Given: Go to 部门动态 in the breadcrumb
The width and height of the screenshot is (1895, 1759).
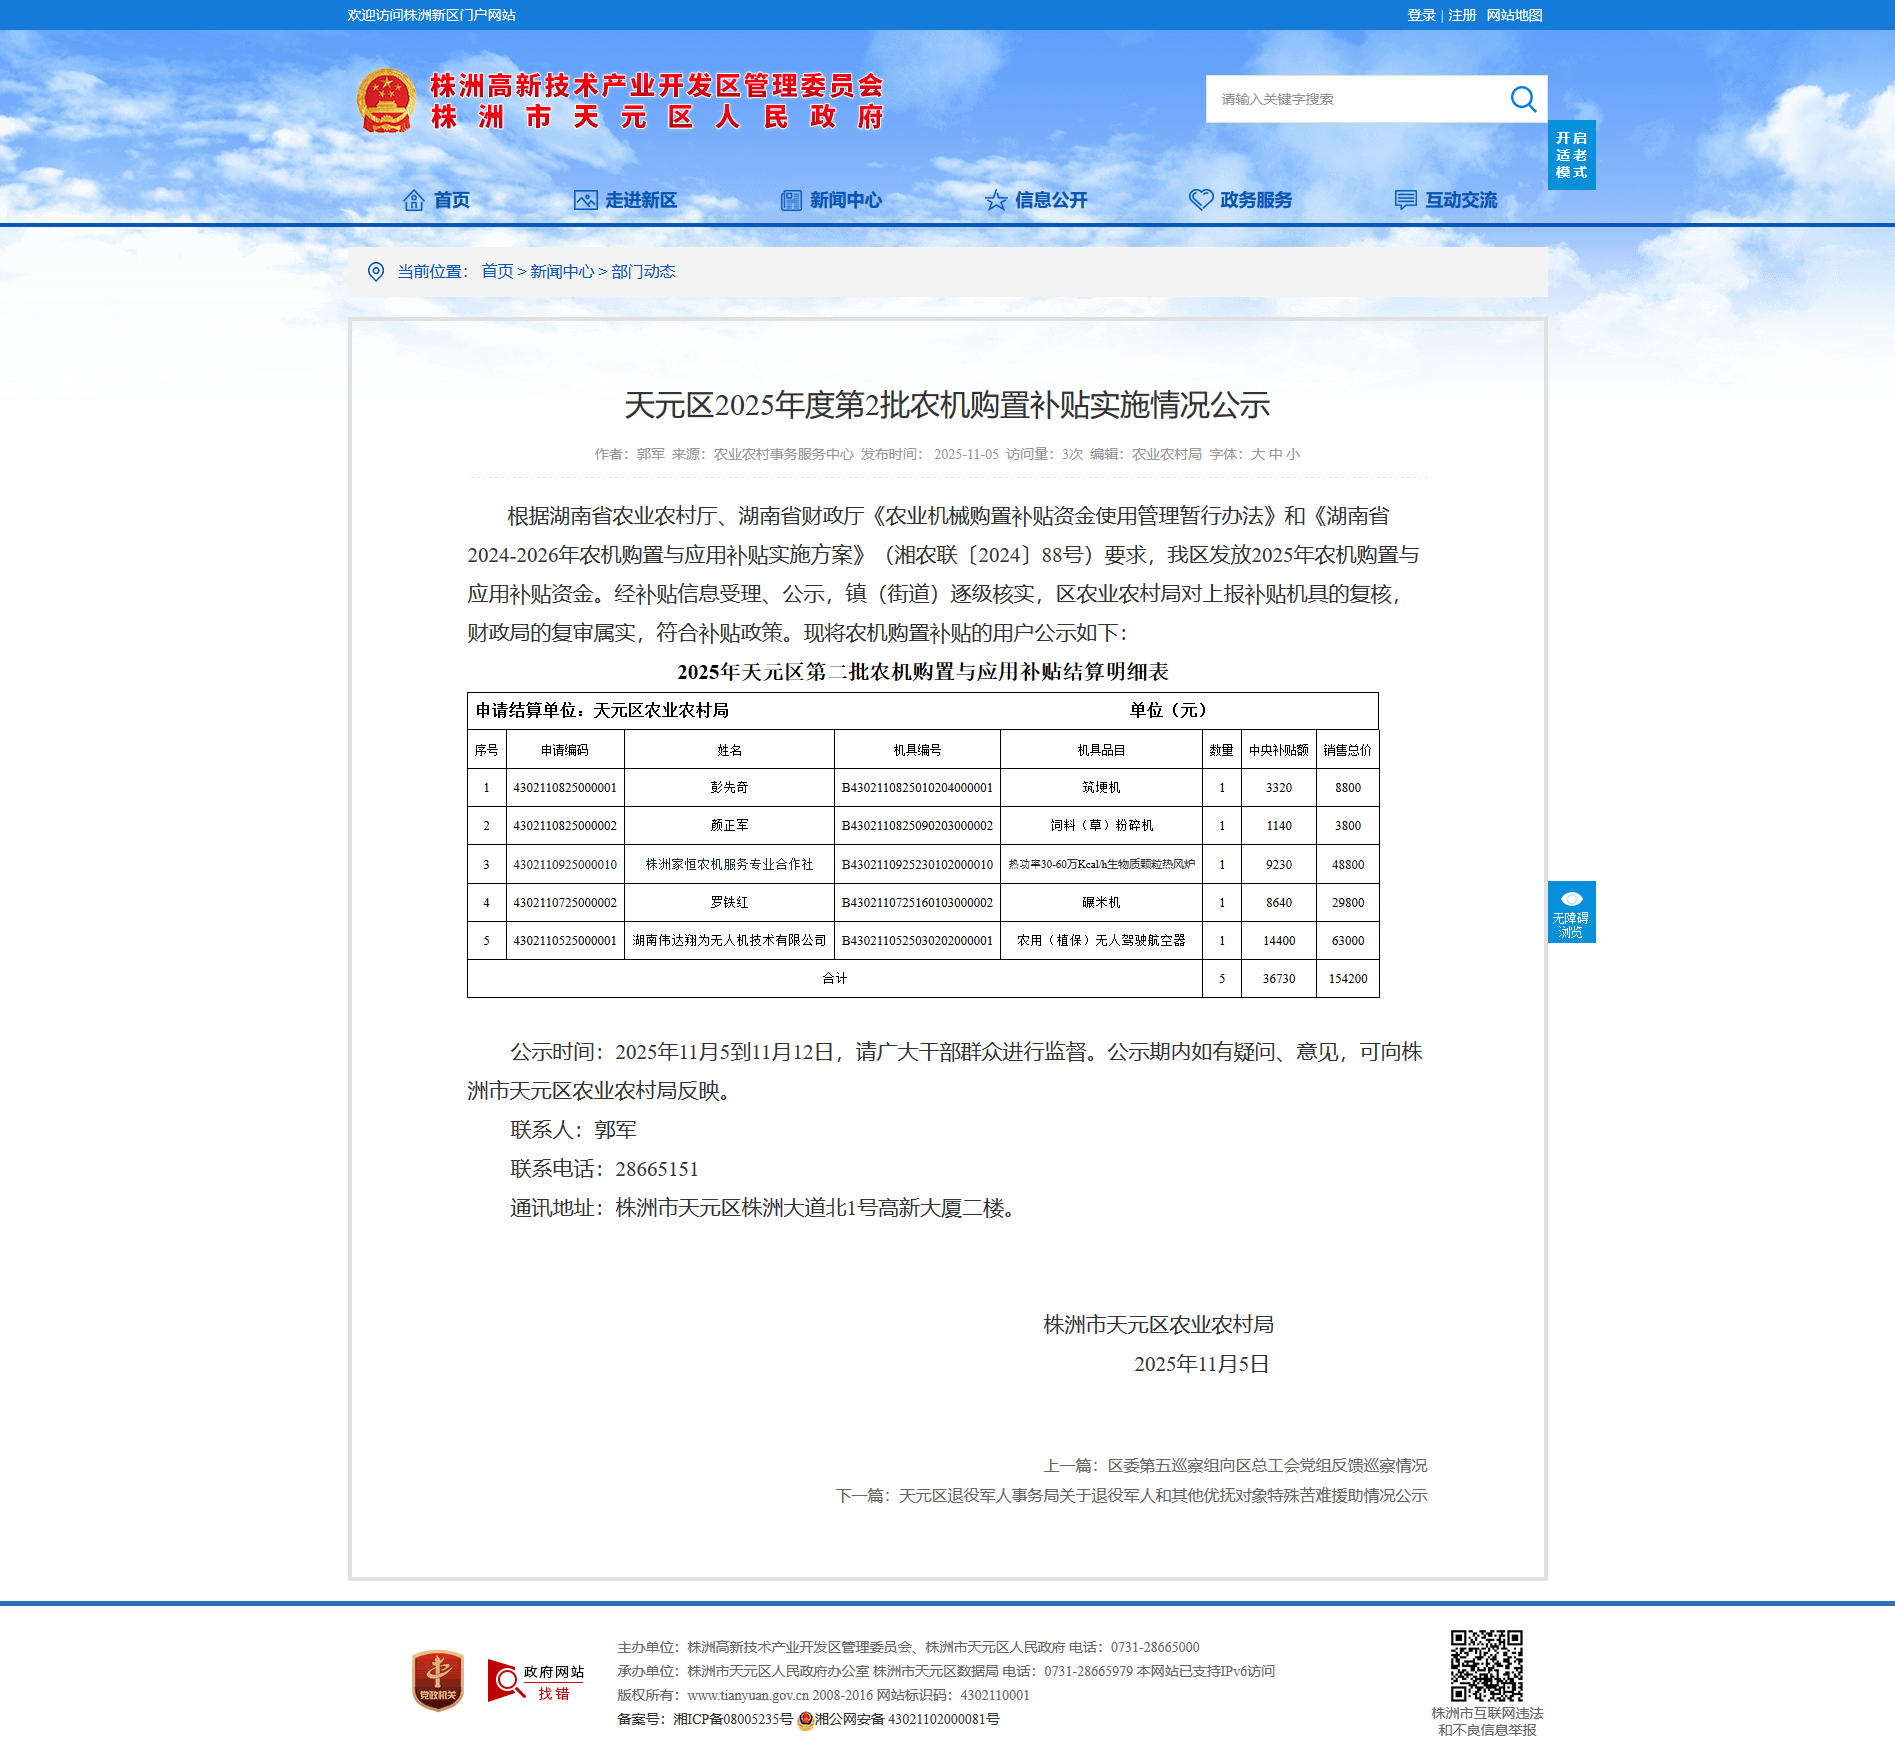Looking at the screenshot, I should (643, 272).
